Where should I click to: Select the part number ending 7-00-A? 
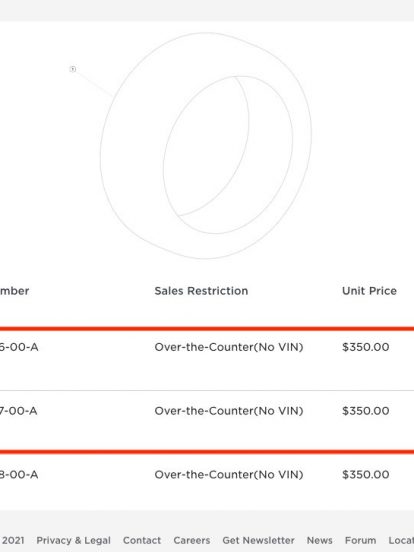[x=18, y=411]
